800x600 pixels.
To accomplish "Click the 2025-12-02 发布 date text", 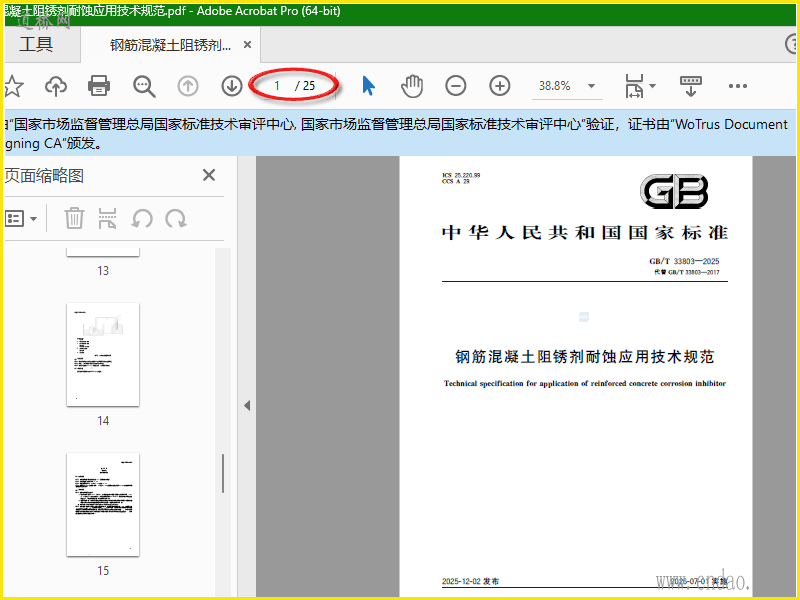I will (x=470, y=581).
